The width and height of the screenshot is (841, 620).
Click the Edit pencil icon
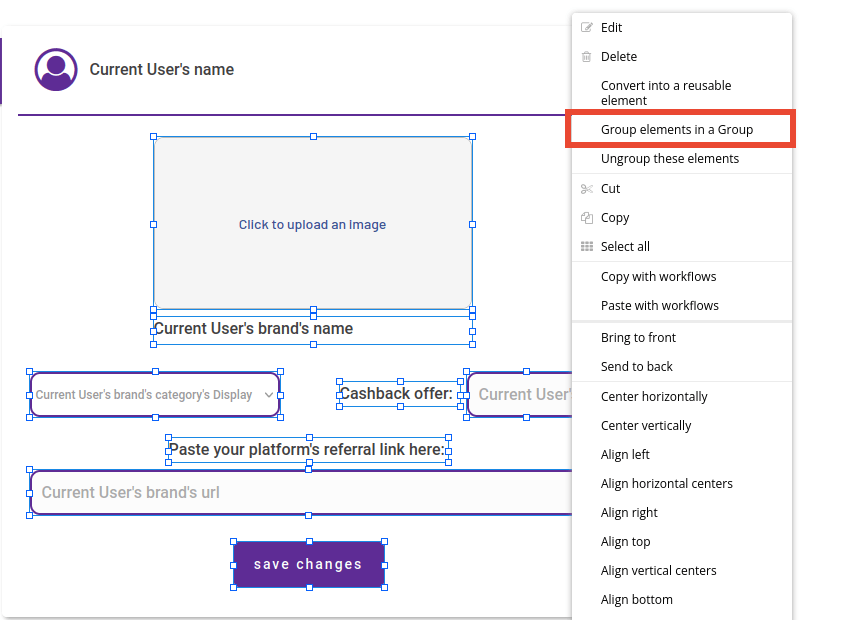[x=588, y=27]
